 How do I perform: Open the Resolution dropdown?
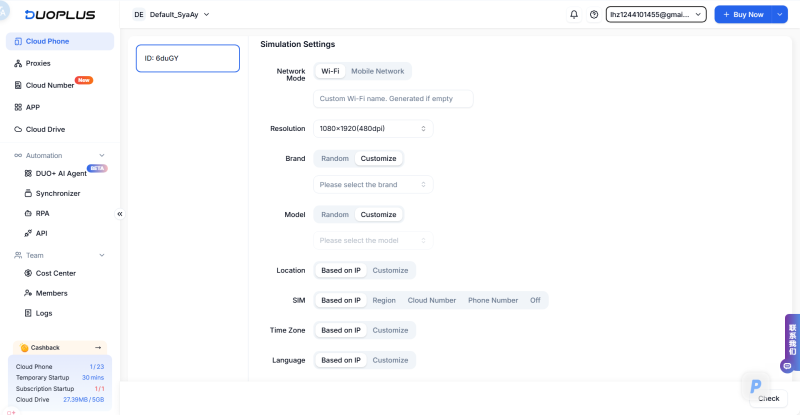point(373,129)
